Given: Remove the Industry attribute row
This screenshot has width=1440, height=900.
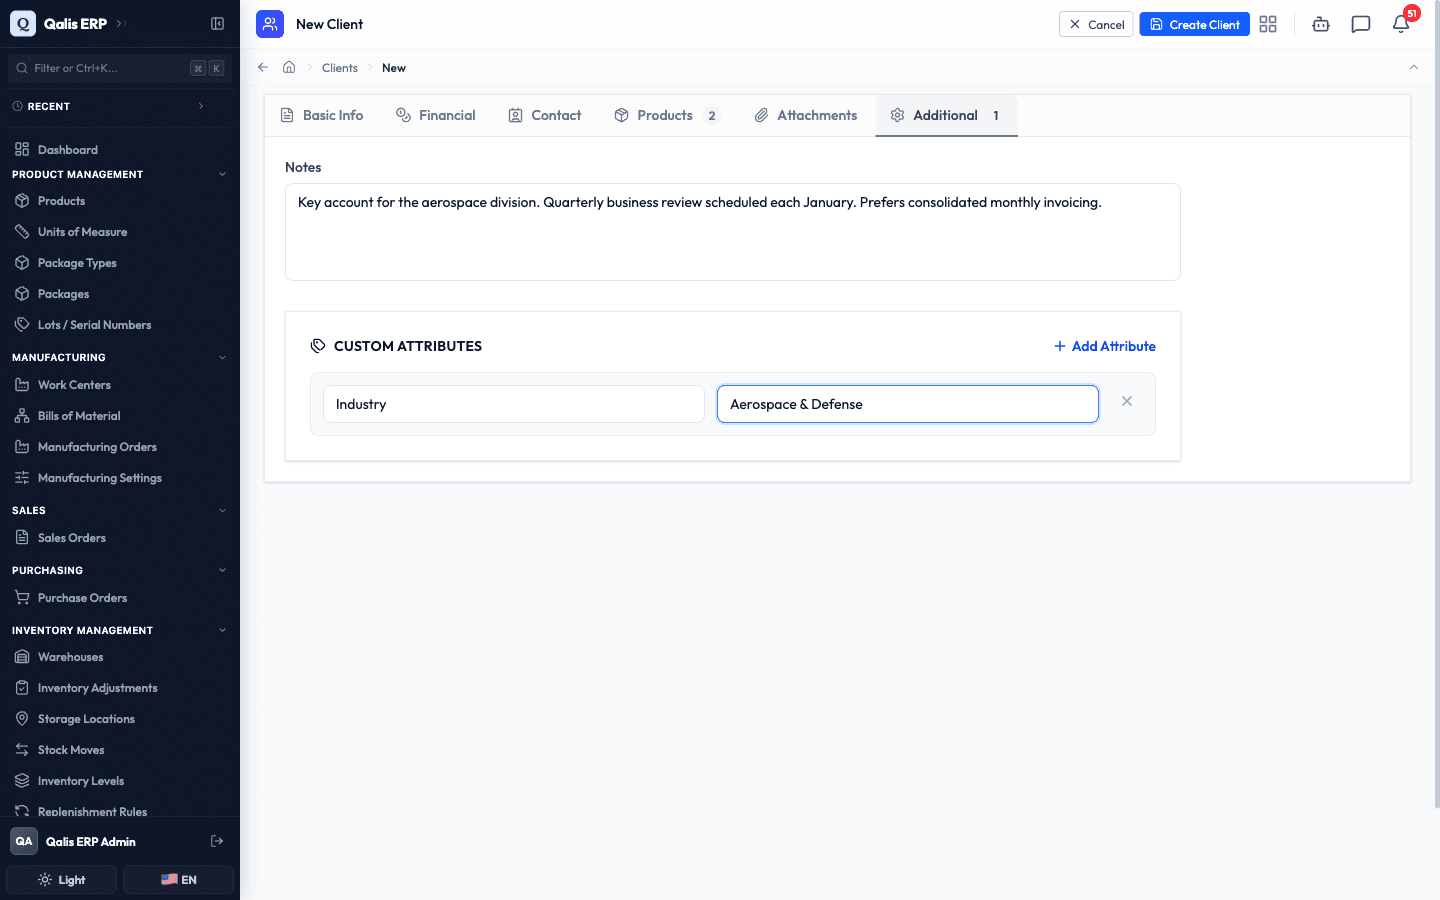Looking at the screenshot, I should pos(1127,401).
